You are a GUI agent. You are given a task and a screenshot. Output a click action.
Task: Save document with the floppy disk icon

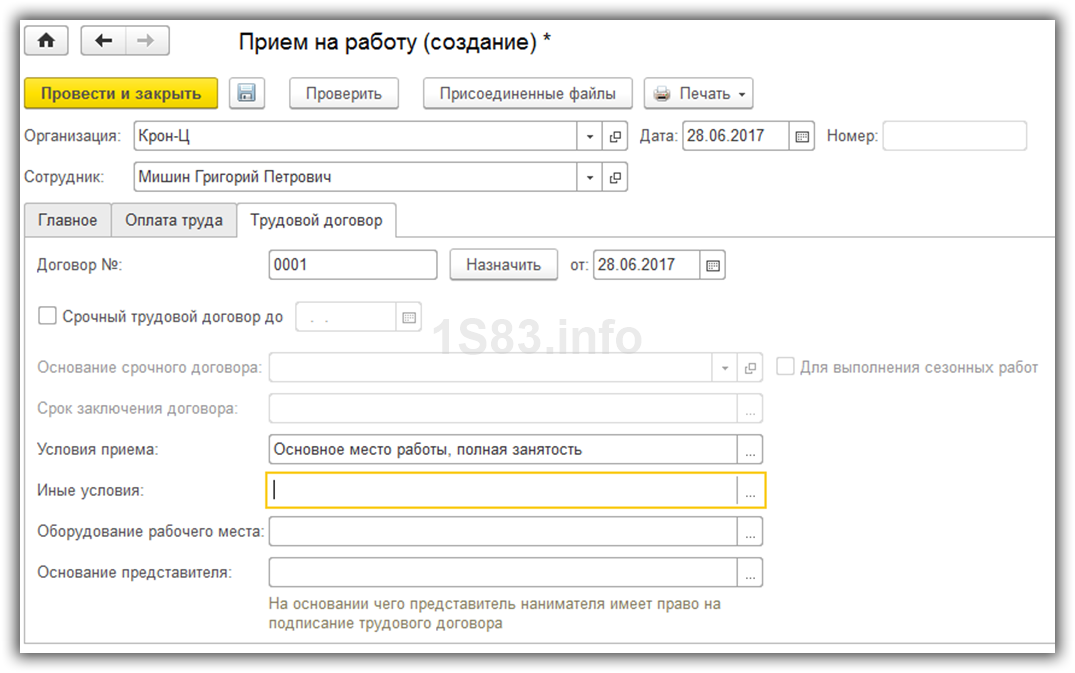click(246, 94)
